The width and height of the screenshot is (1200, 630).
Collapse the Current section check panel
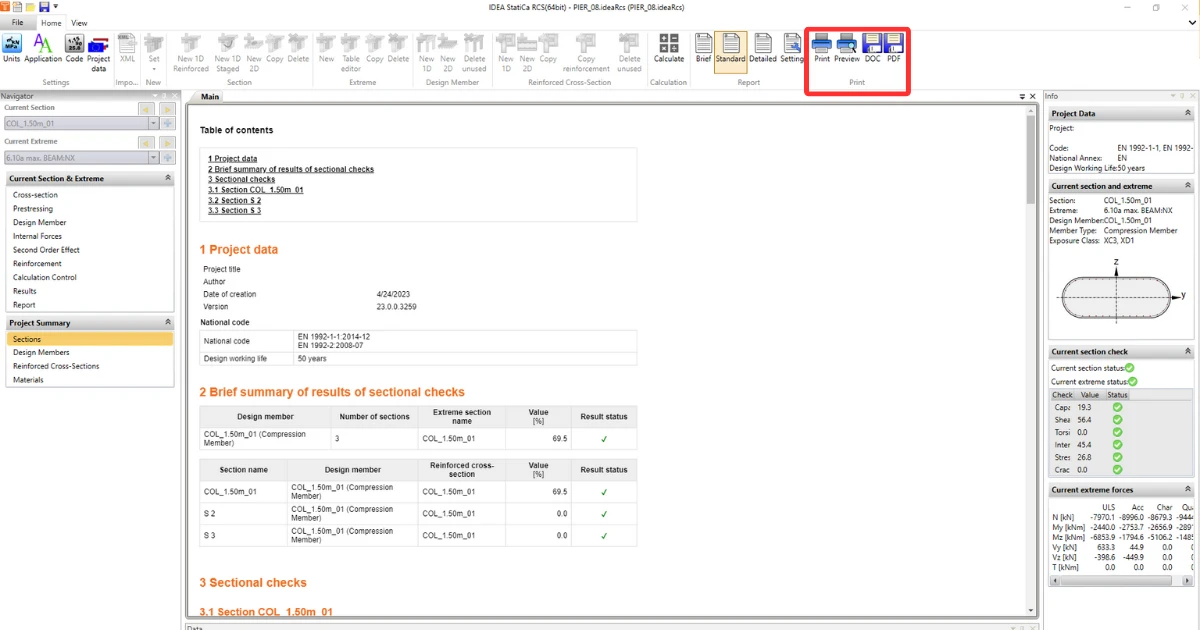click(x=1187, y=352)
